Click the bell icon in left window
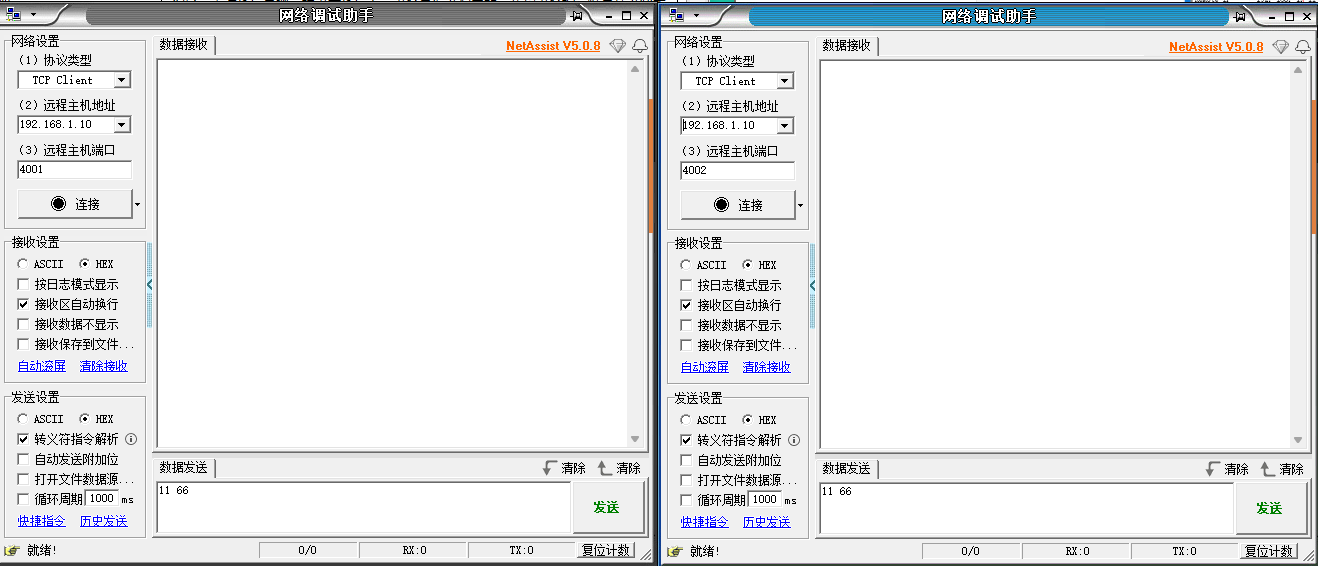The width and height of the screenshot is (1318, 566). click(x=640, y=46)
